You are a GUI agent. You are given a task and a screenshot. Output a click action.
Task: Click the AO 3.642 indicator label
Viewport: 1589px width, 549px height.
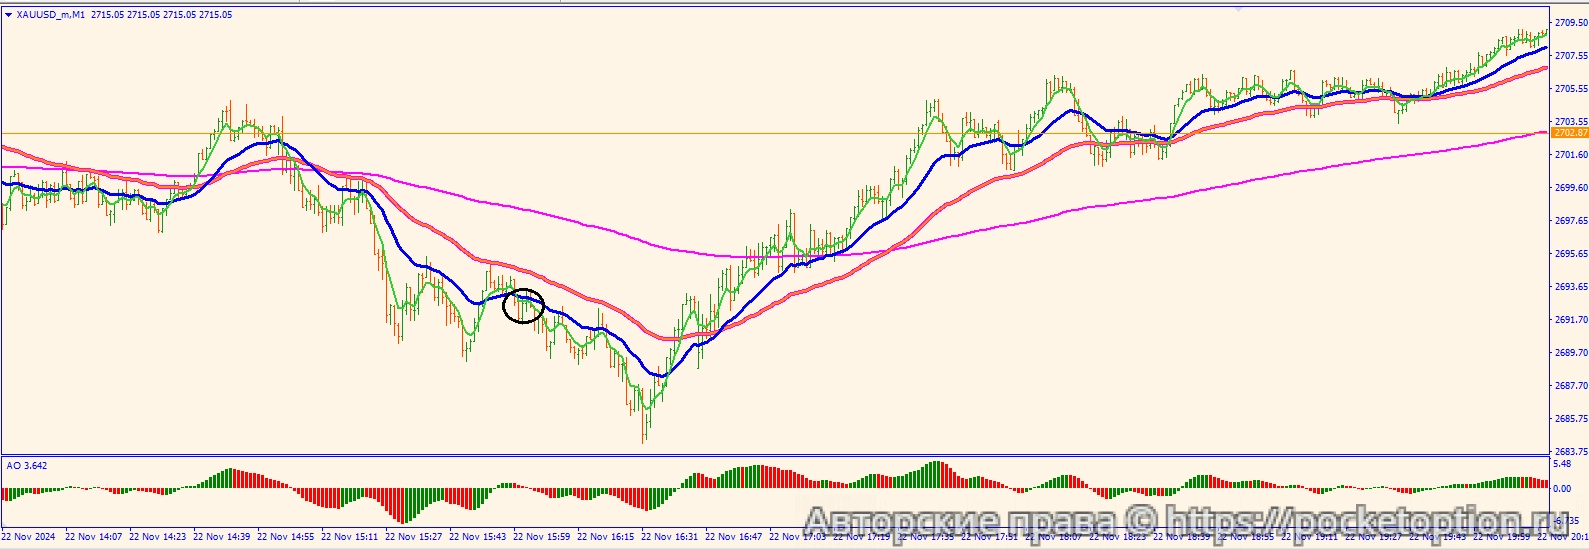click(x=27, y=466)
